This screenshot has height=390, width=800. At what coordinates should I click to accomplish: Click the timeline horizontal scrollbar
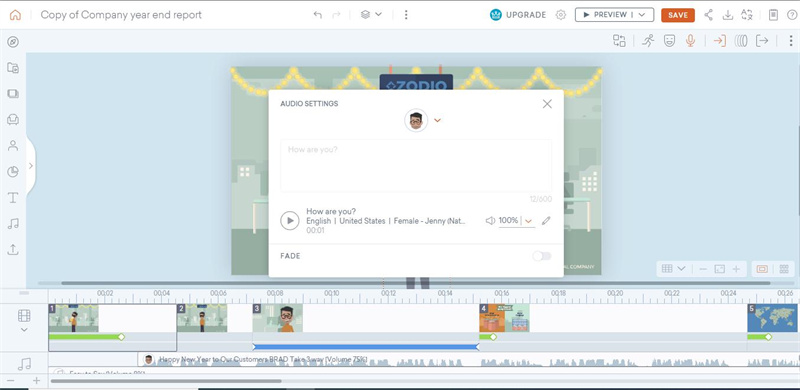pyautogui.click(x=166, y=381)
